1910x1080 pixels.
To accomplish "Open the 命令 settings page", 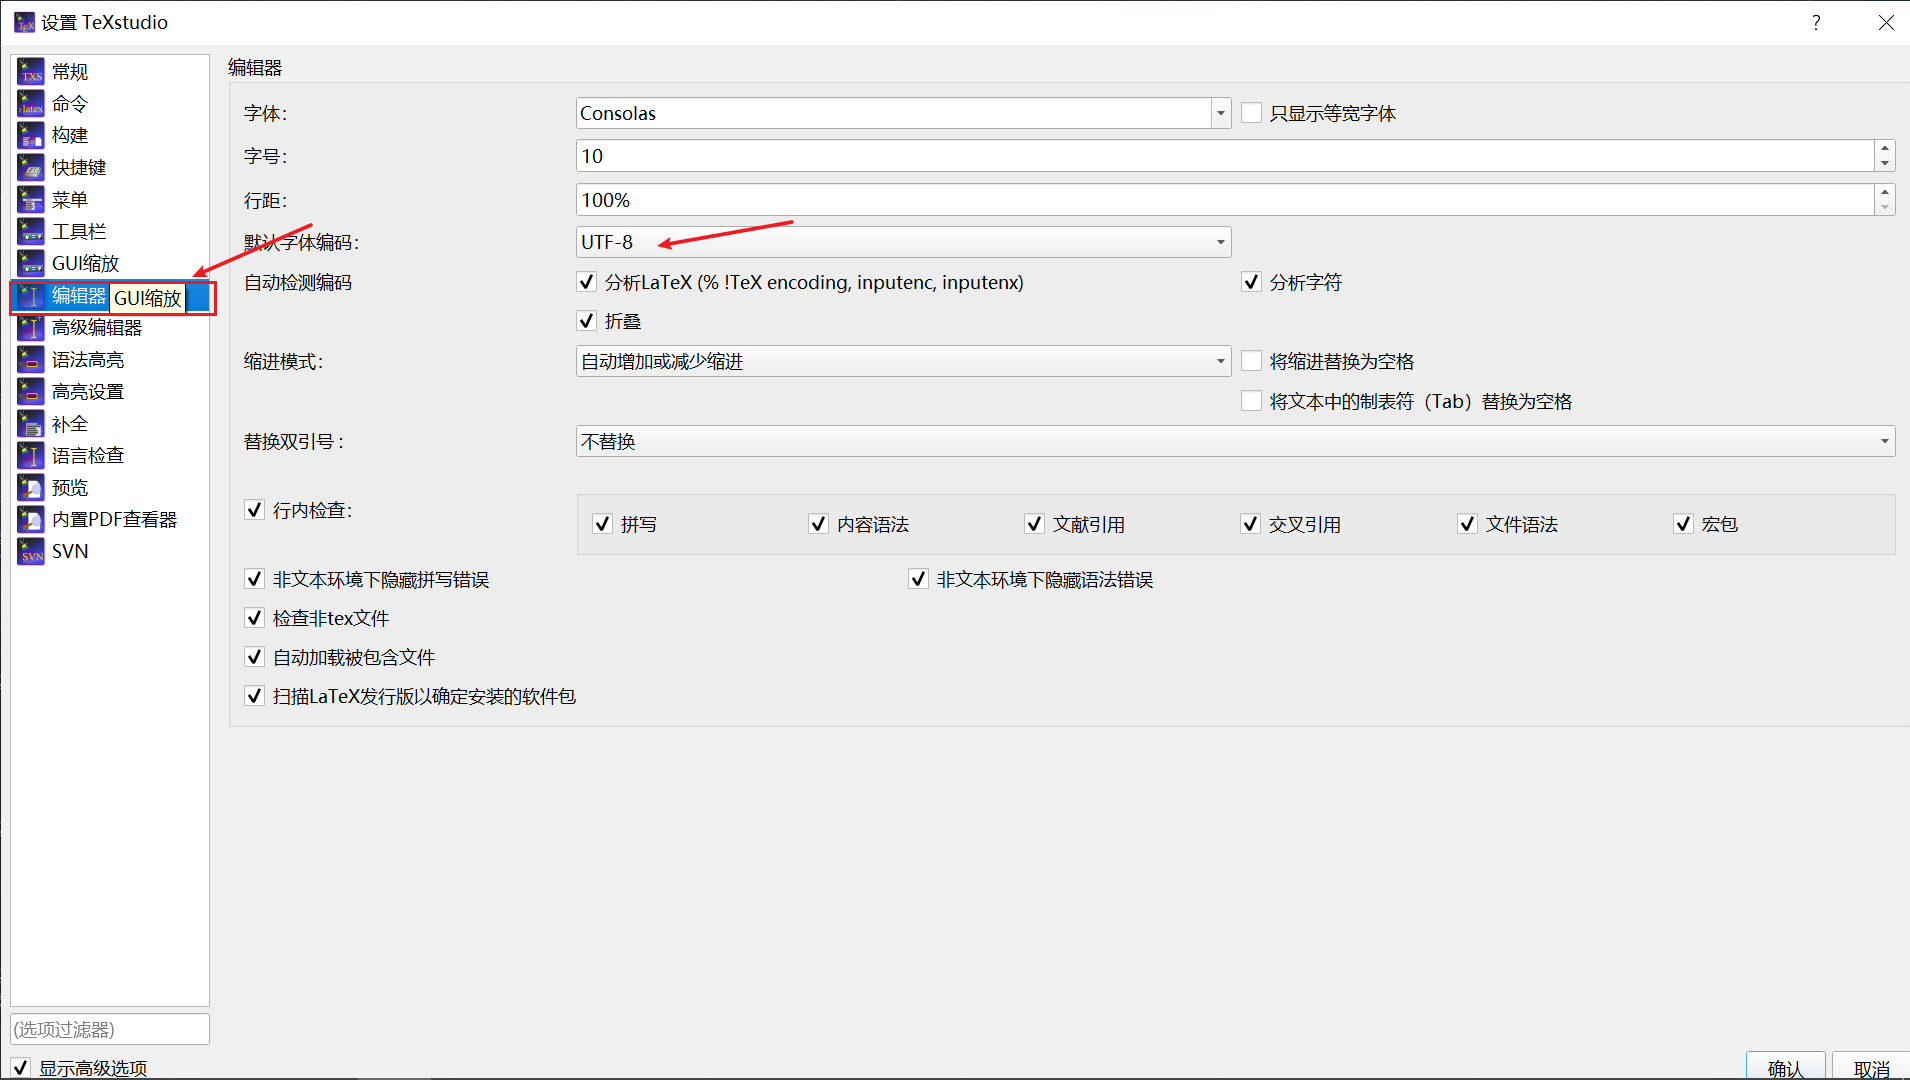I will point(70,103).
